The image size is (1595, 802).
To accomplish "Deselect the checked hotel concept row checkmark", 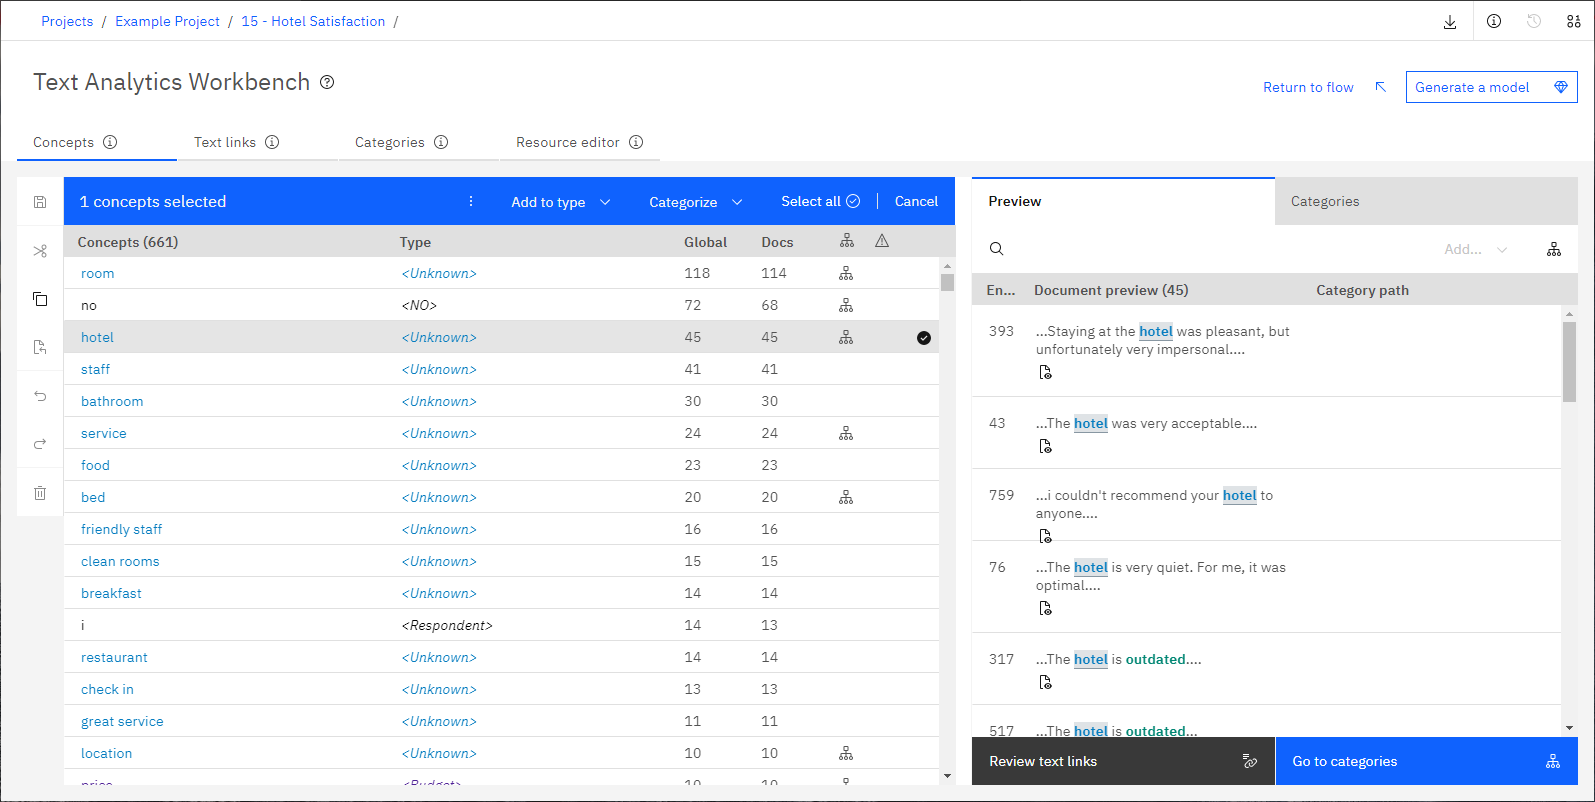I will pos(924,338).
